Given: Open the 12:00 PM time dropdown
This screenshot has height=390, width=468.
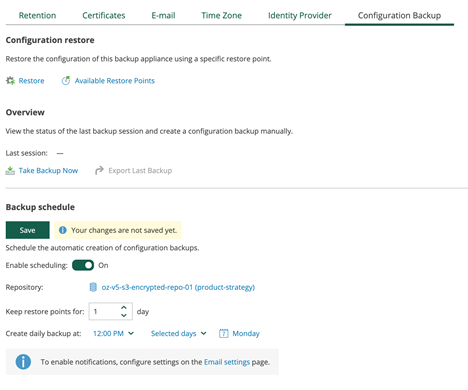Looking at the screenshot, I should pyautogui.click(x=113, y=333).
